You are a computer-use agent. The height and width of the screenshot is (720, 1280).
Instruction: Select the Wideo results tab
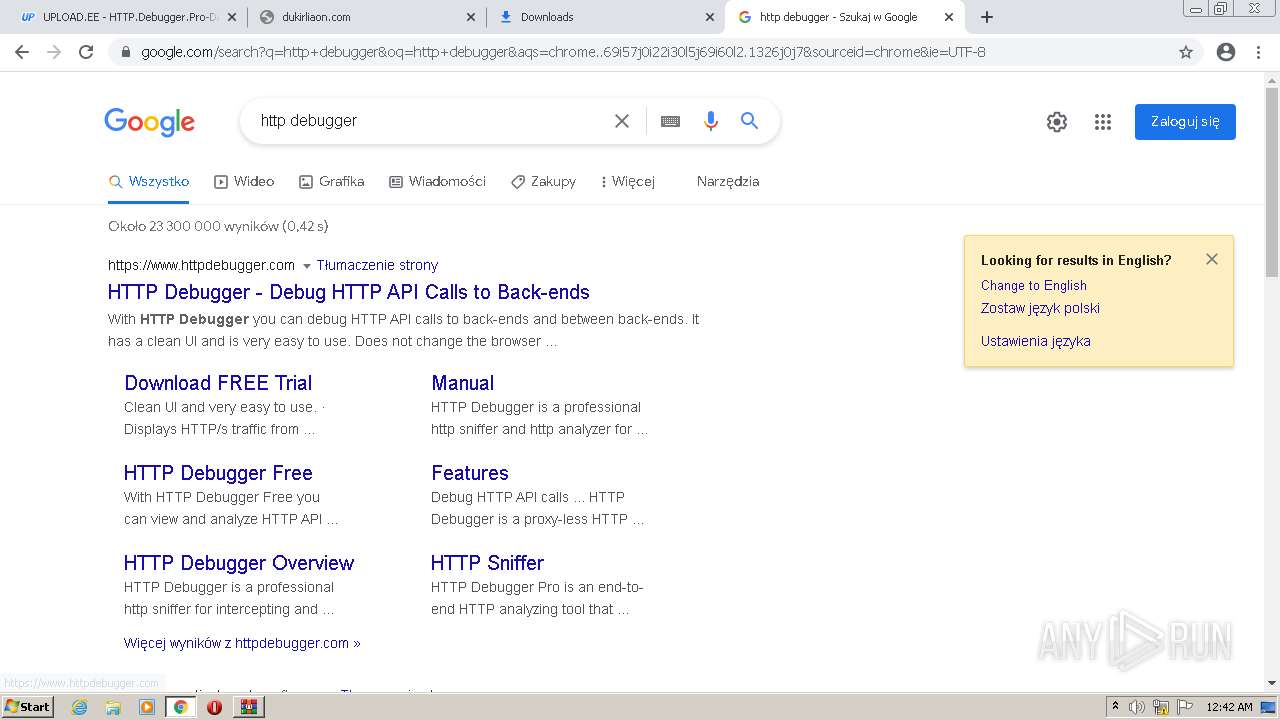(x=244, y=181)
